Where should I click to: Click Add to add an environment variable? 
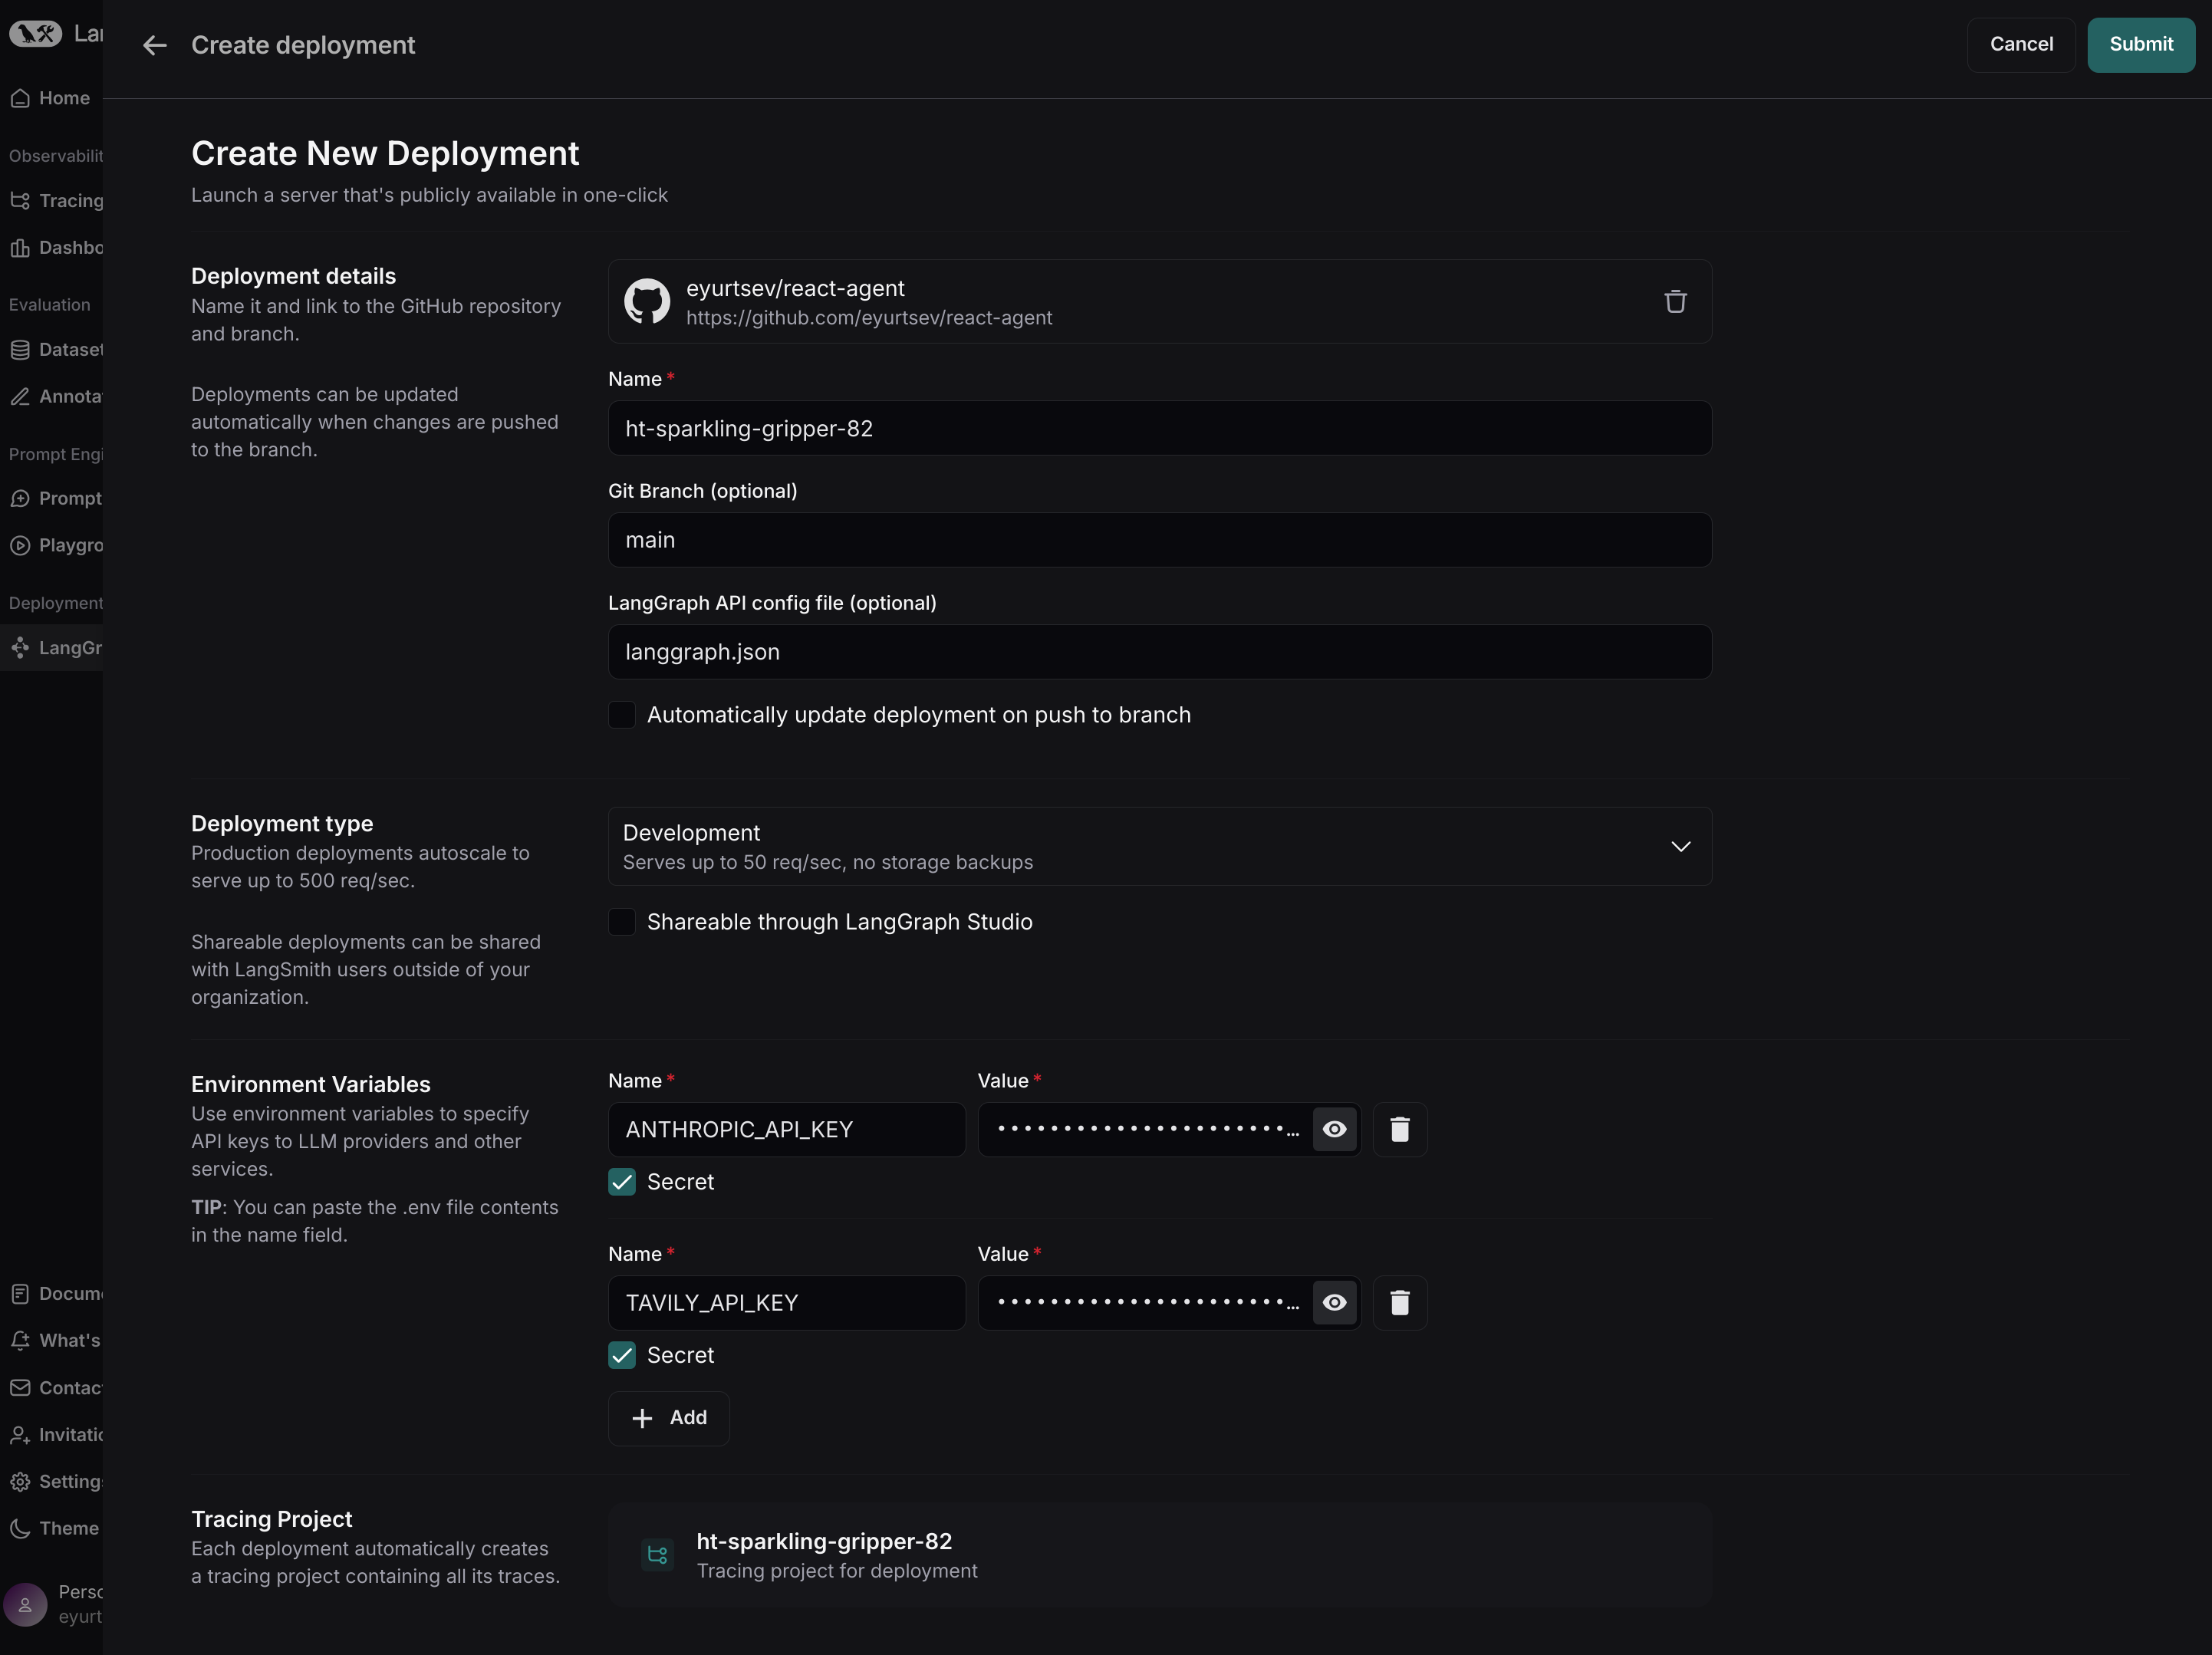point(669,1418)
